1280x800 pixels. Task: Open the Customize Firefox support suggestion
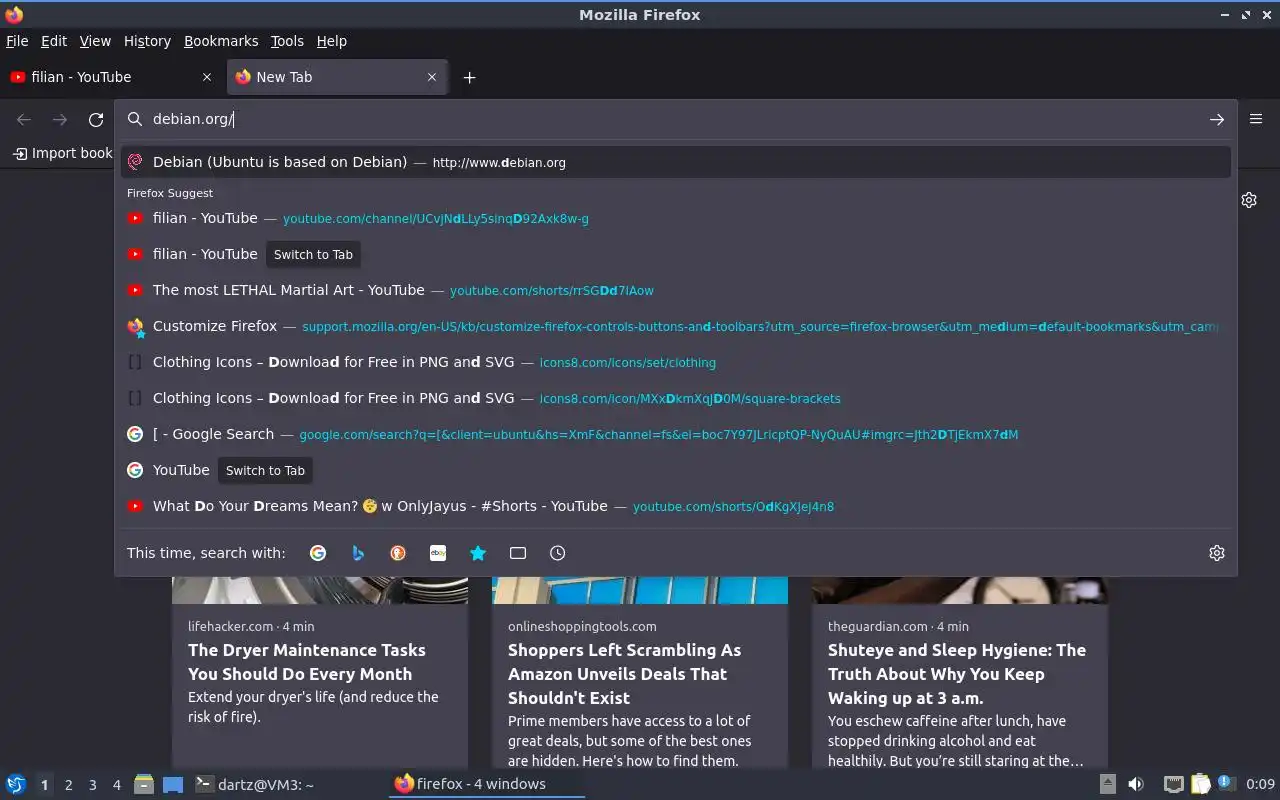[676, 326]
